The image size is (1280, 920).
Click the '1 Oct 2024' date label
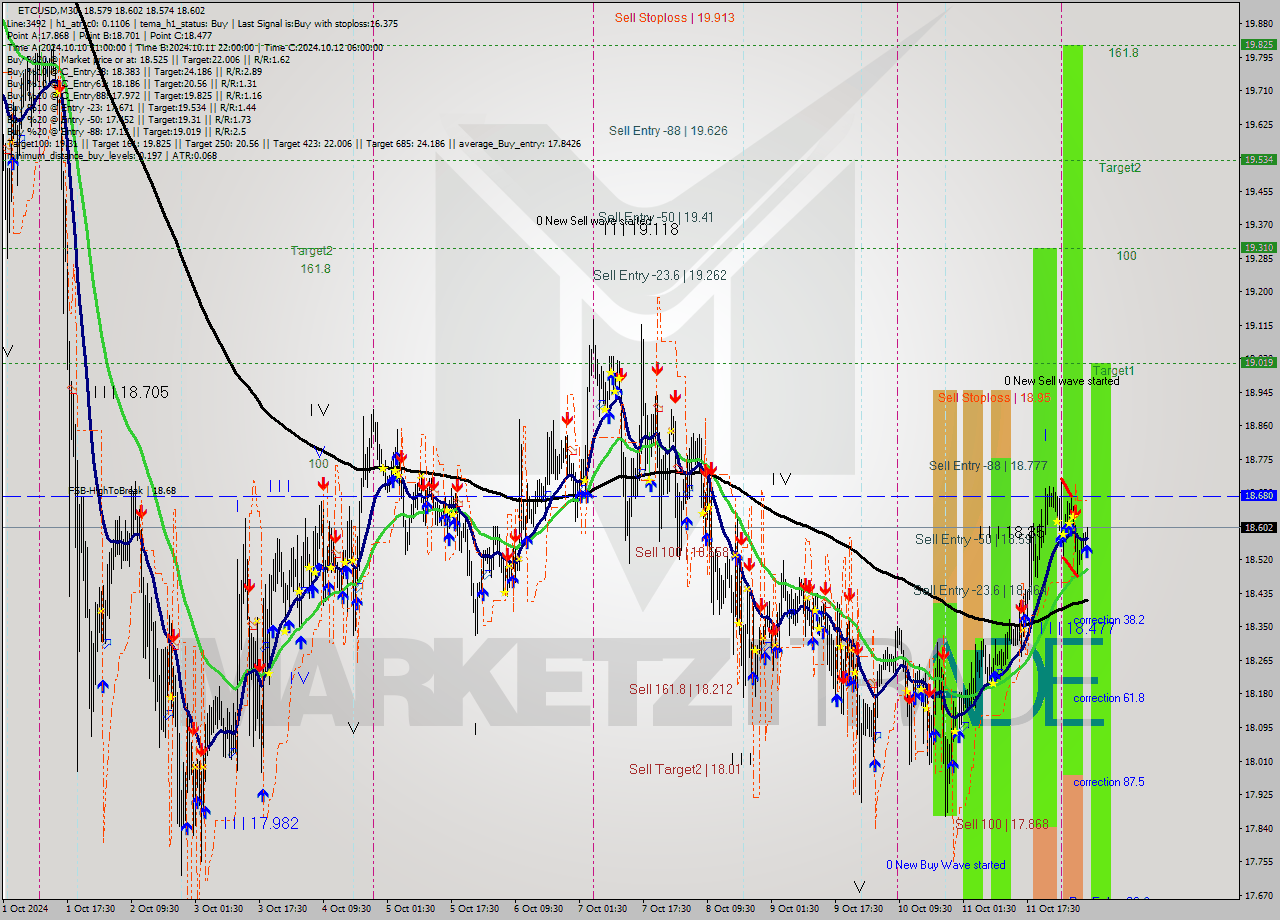pyautogui.click(x=25, y=909)
